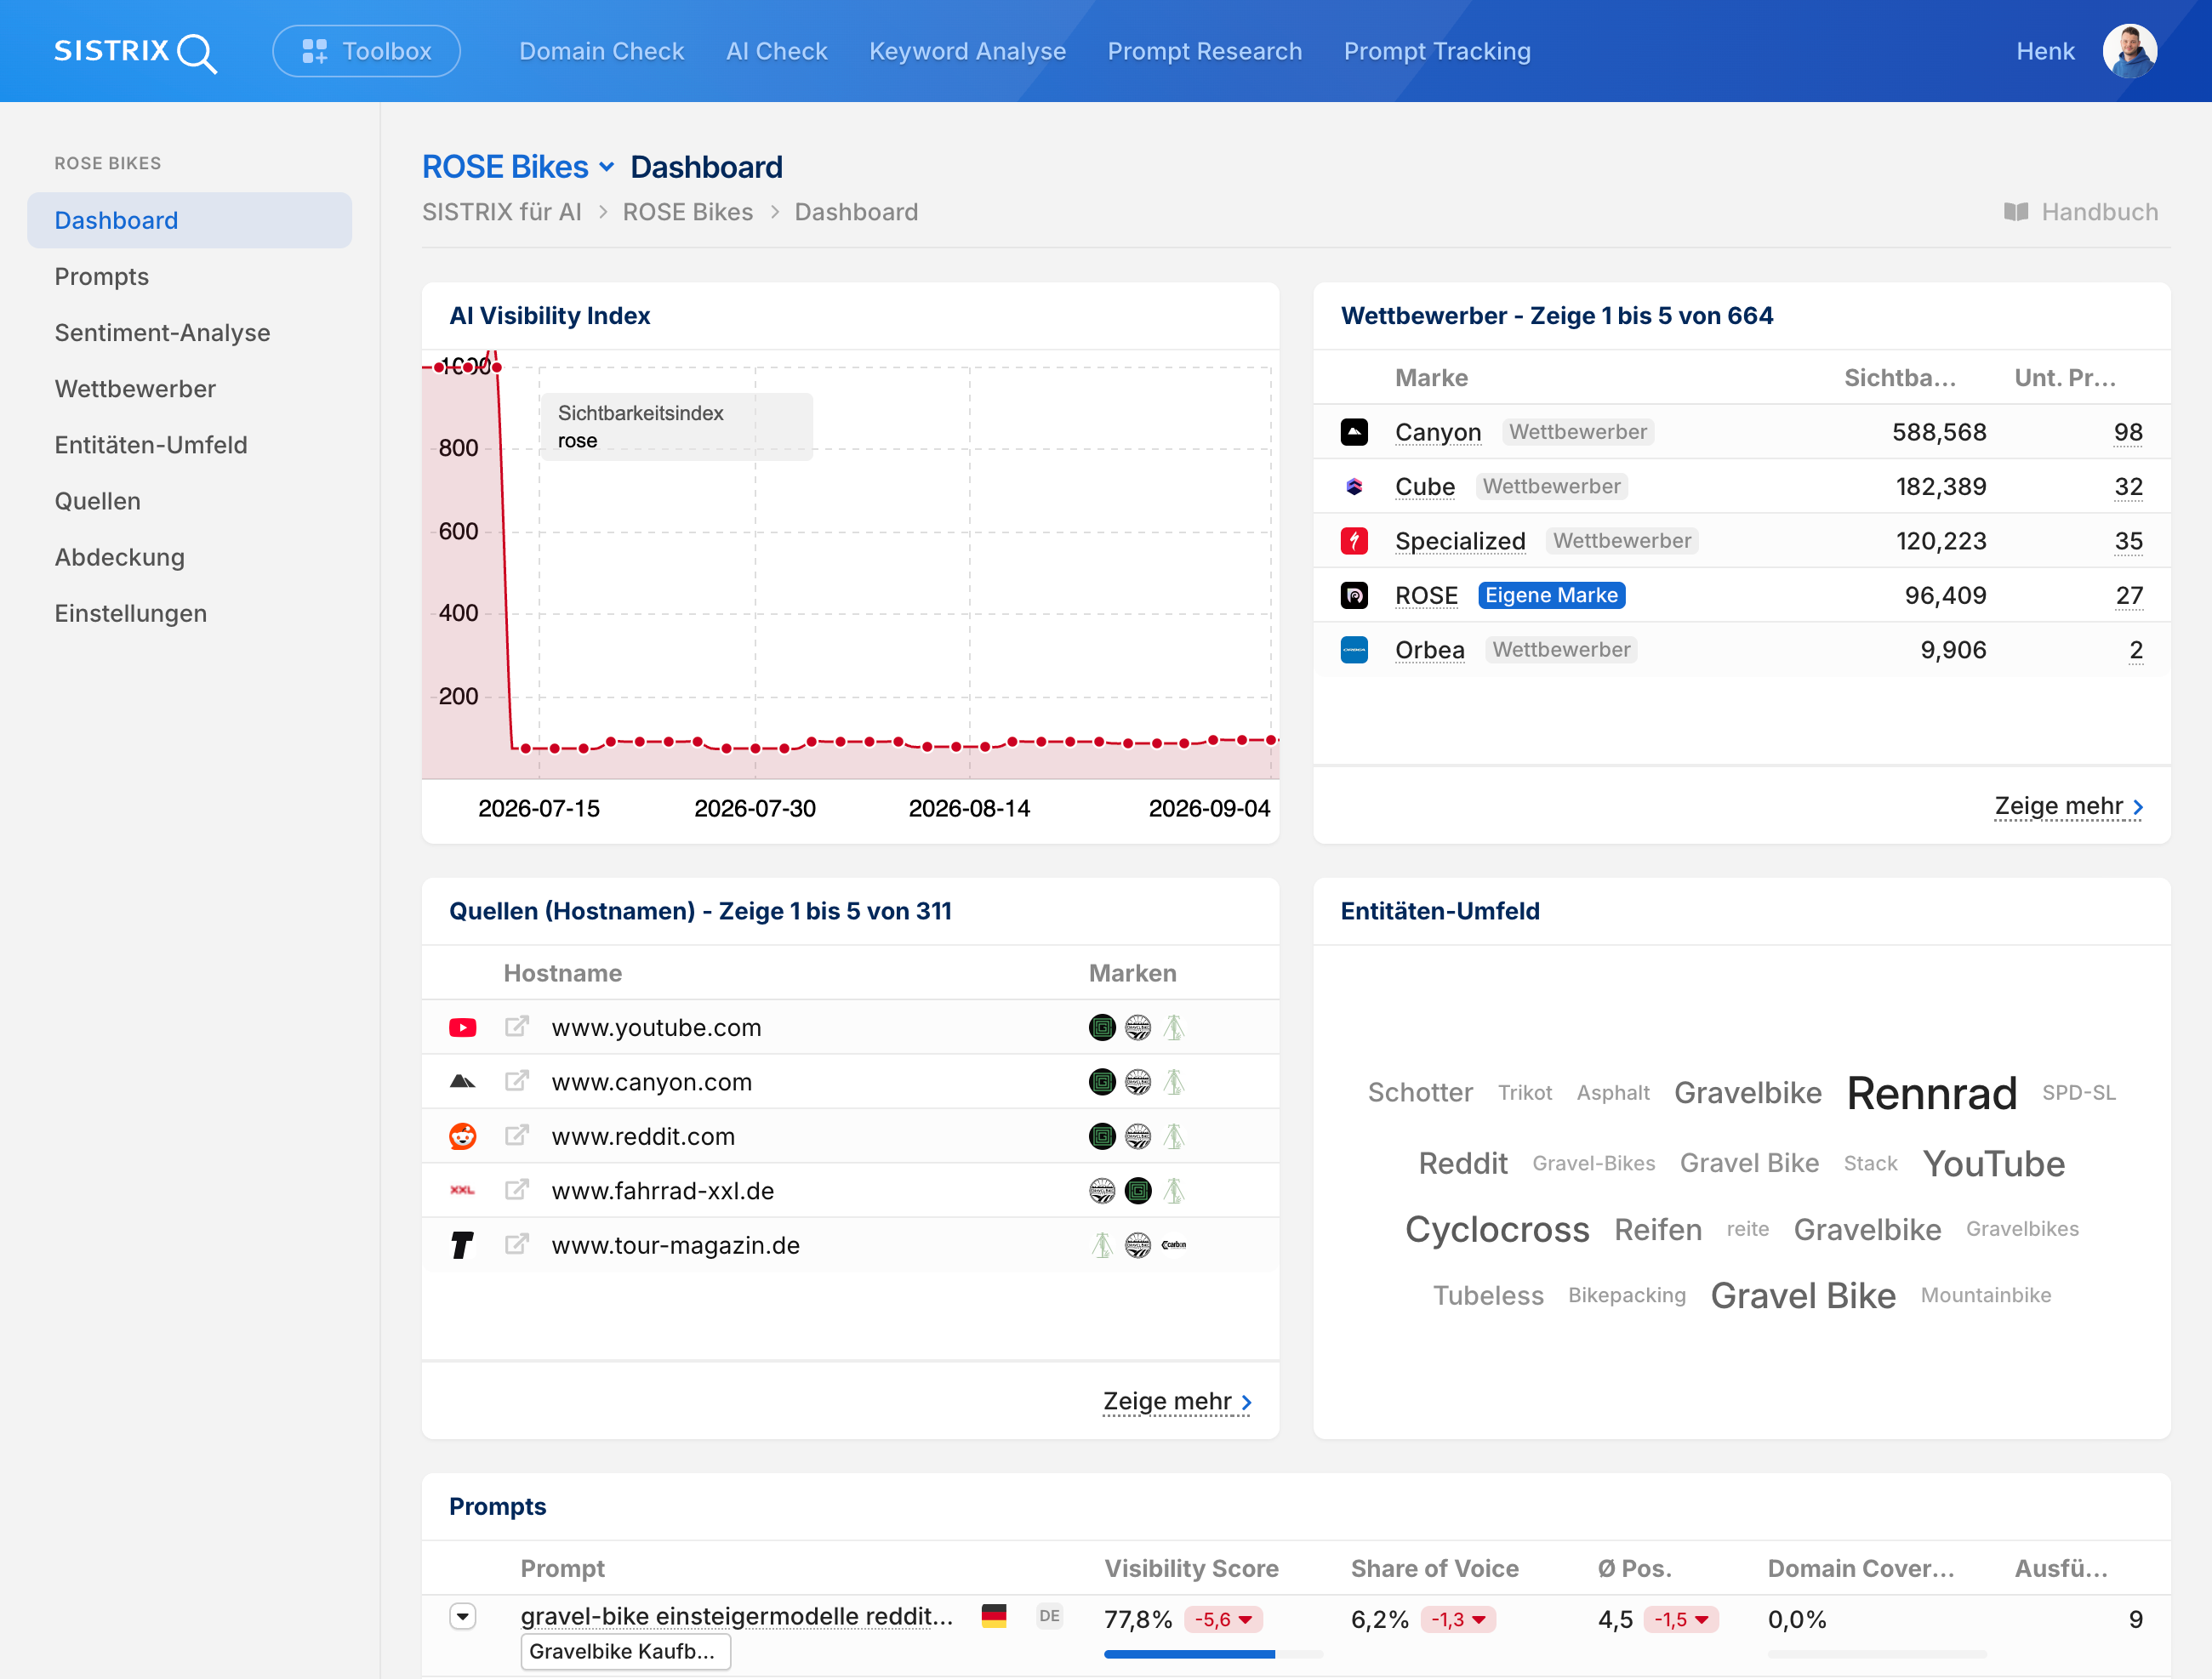Screen dimensions: 2212x1679
Task: Sort by Share of Voice column header
Action: pyautogui.click(x=1434, y=1570)
